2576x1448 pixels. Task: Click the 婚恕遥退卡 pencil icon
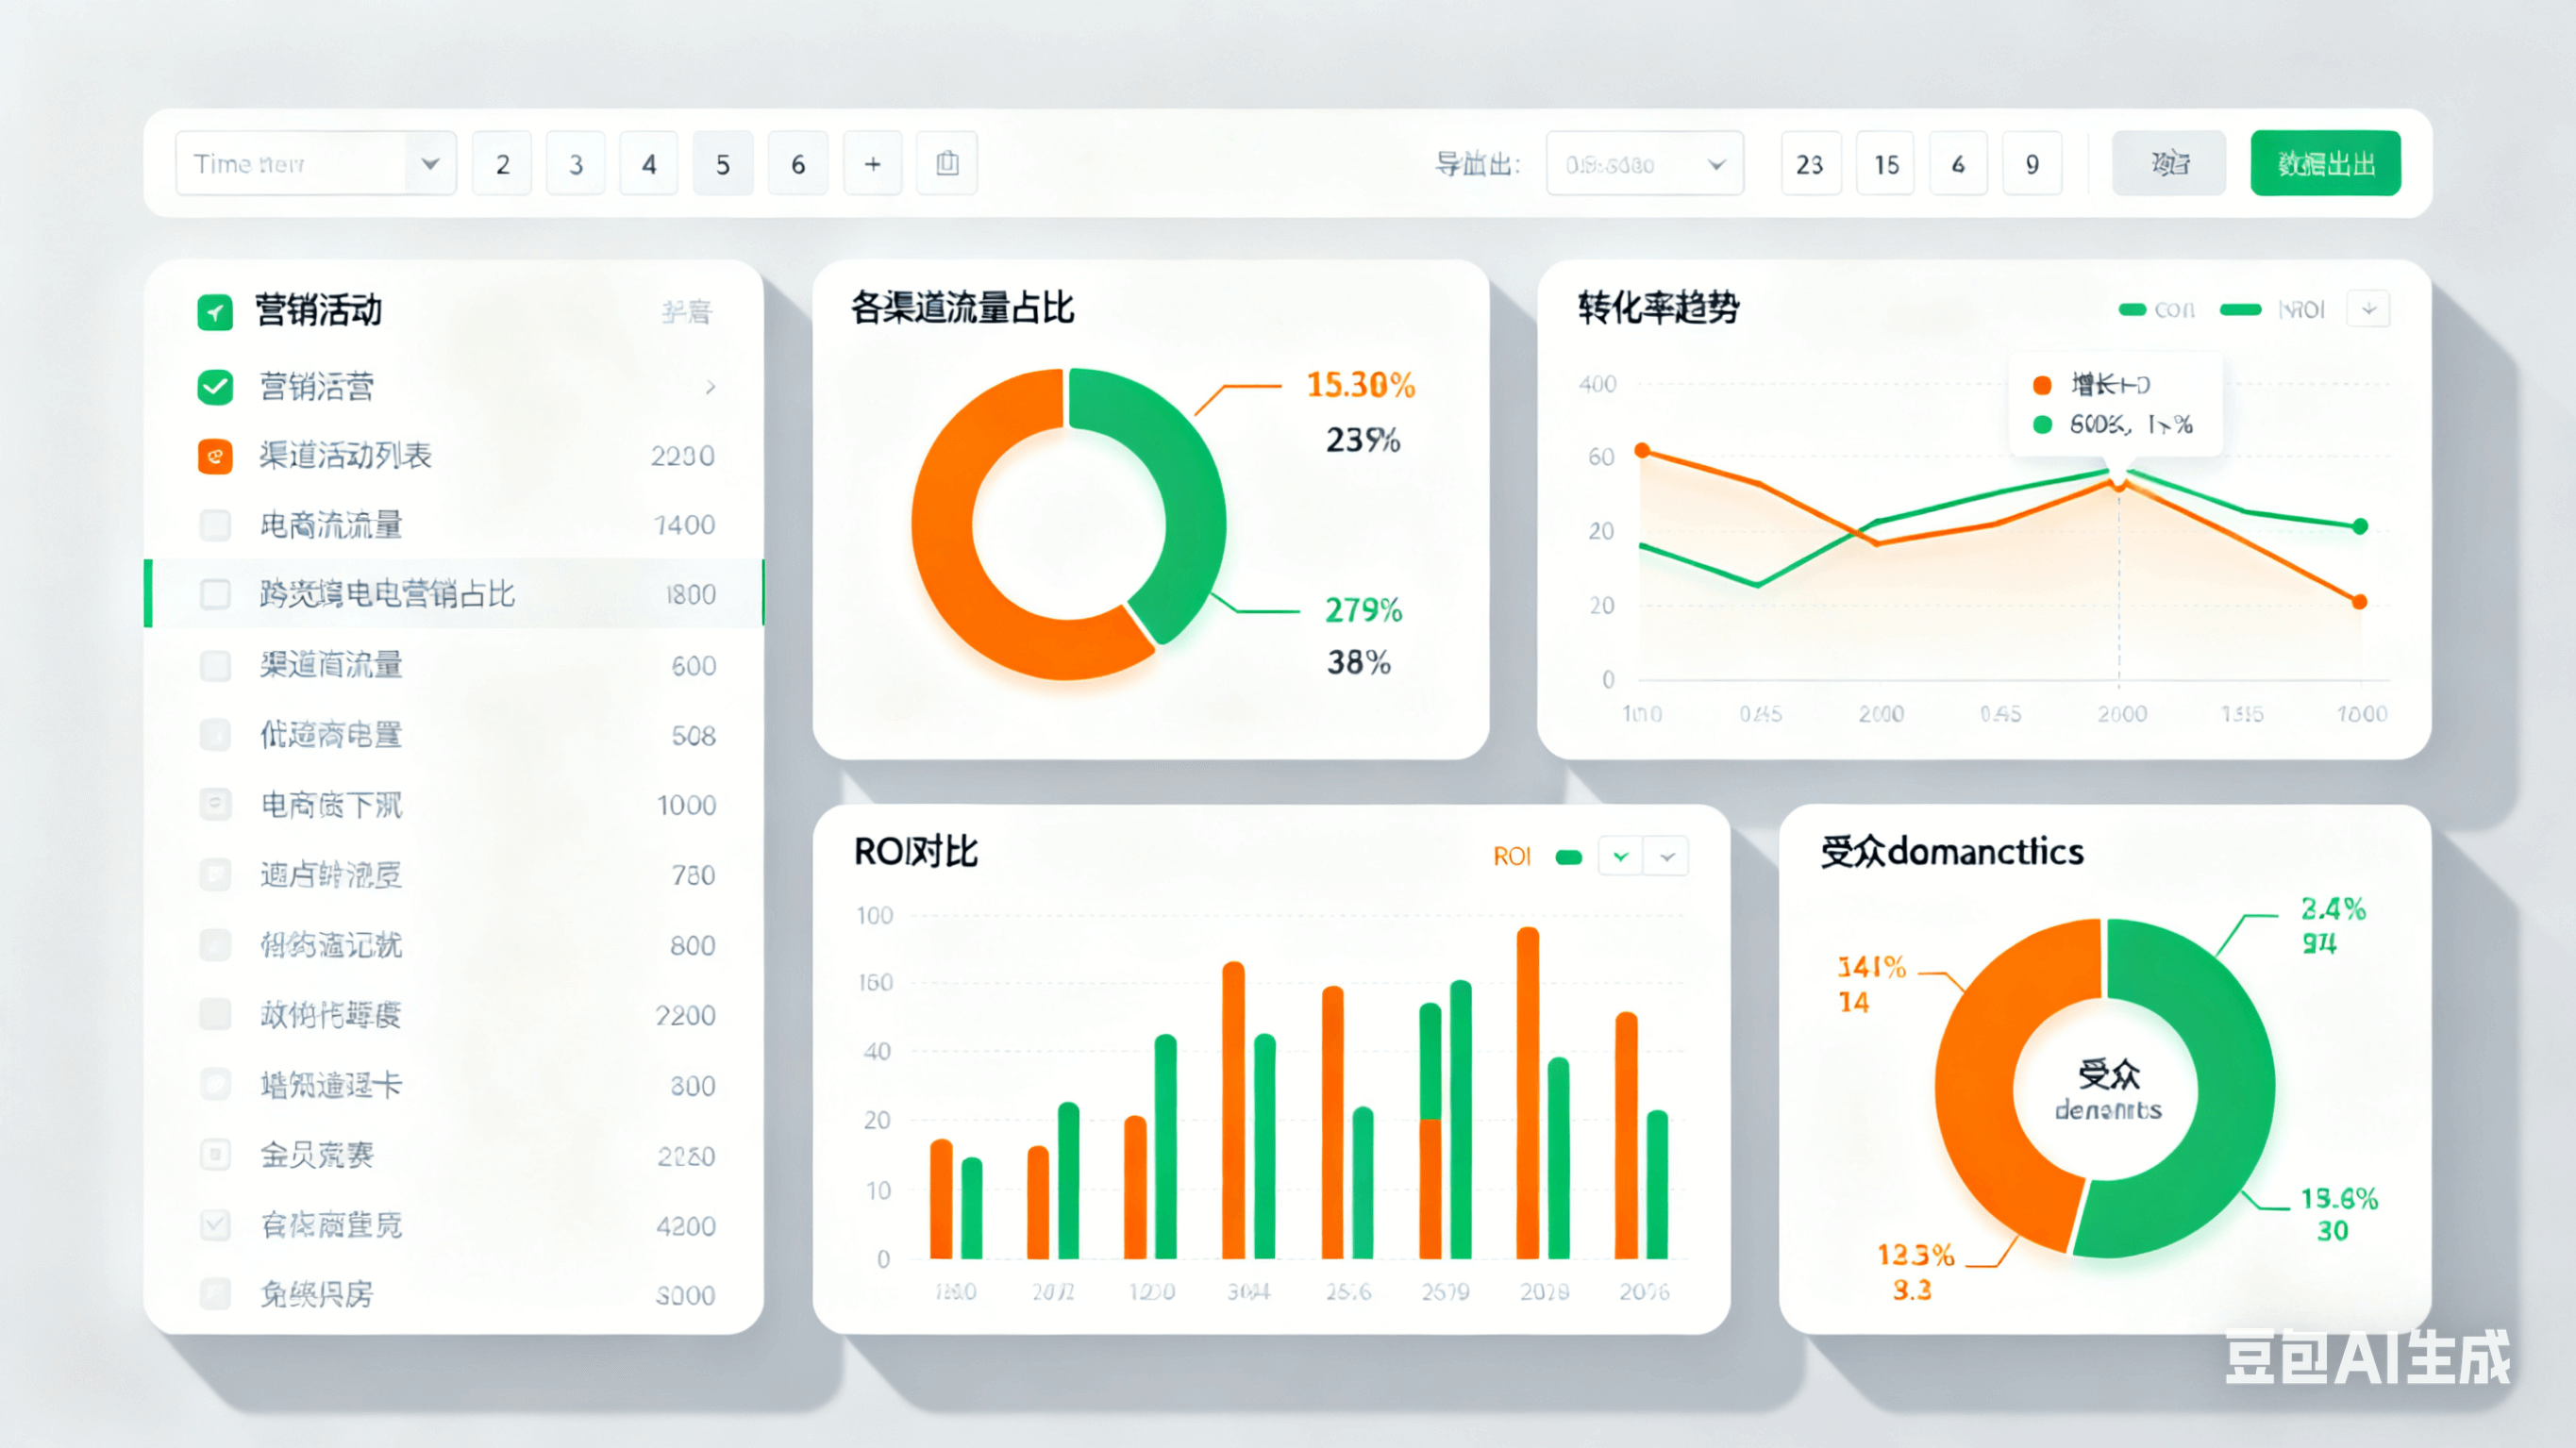[x=215, y=1084]
